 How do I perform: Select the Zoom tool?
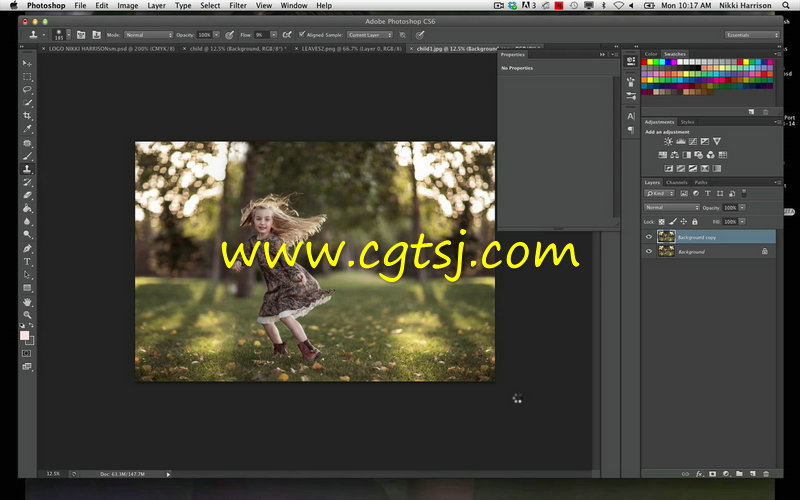27,315
